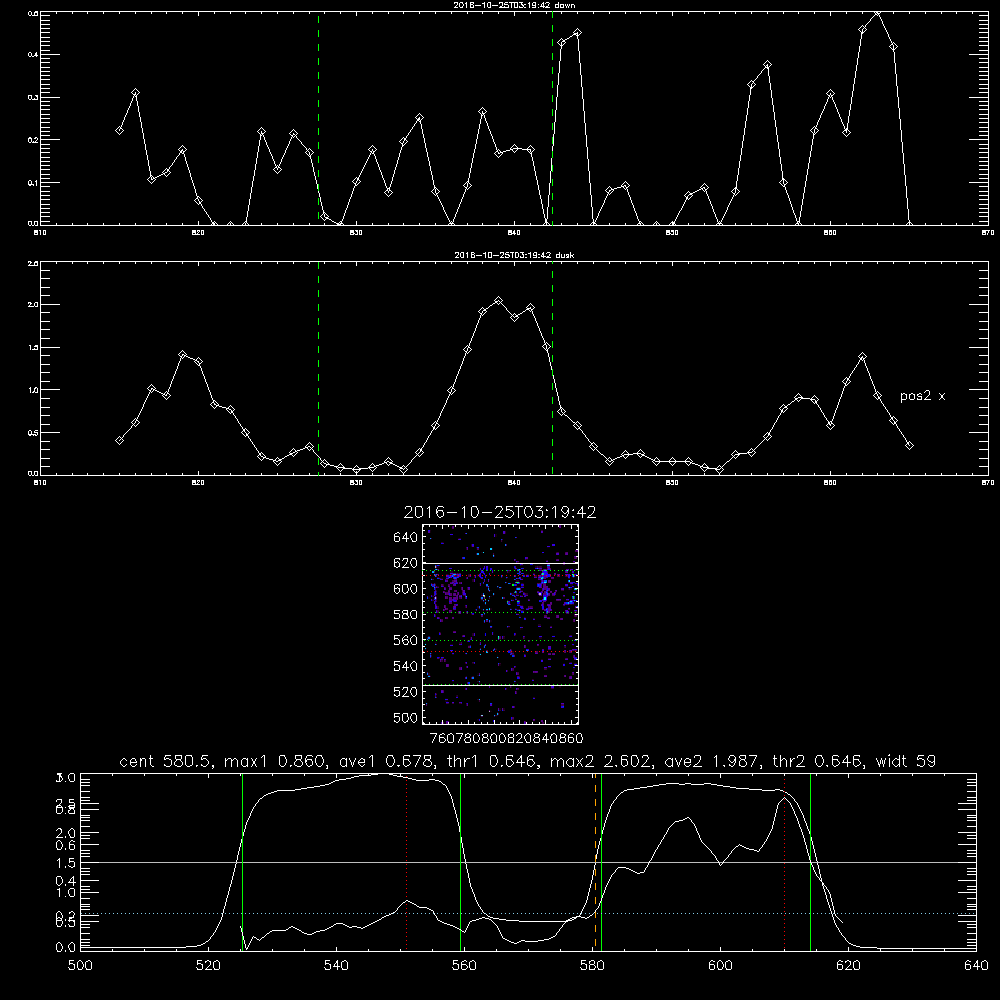Click heatmap y-axis label 600
Screen dimensions: 1000x1000
pos(406,589)
